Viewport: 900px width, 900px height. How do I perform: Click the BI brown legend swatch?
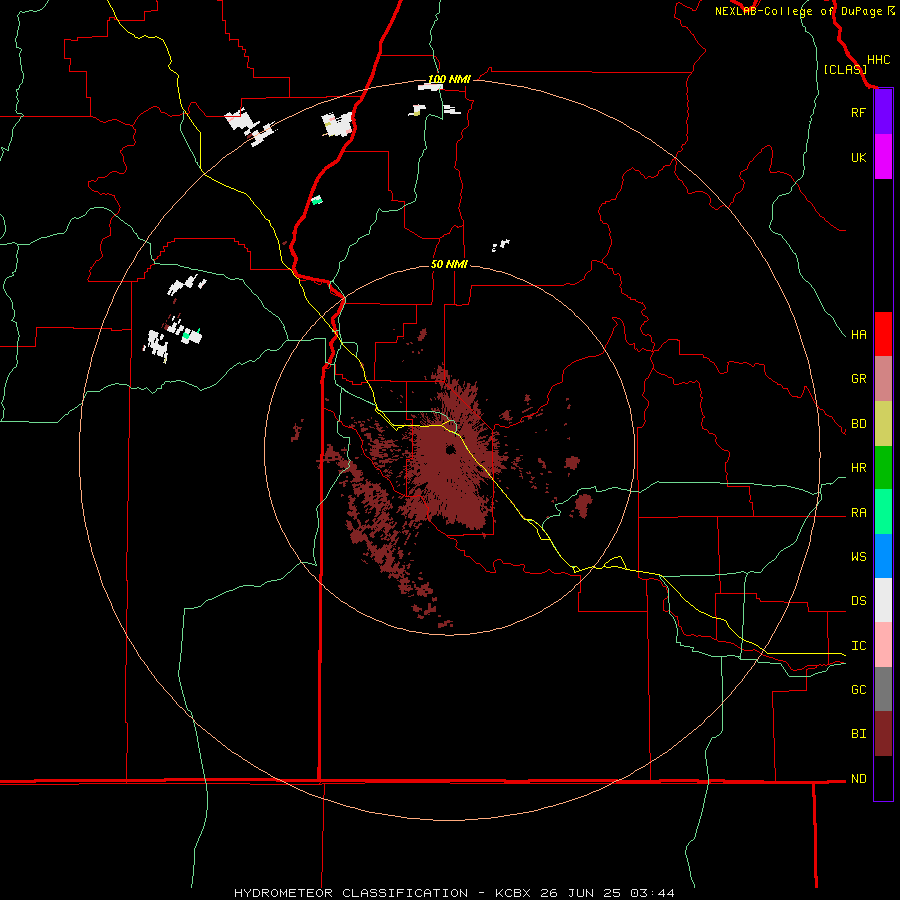(883, 734)
